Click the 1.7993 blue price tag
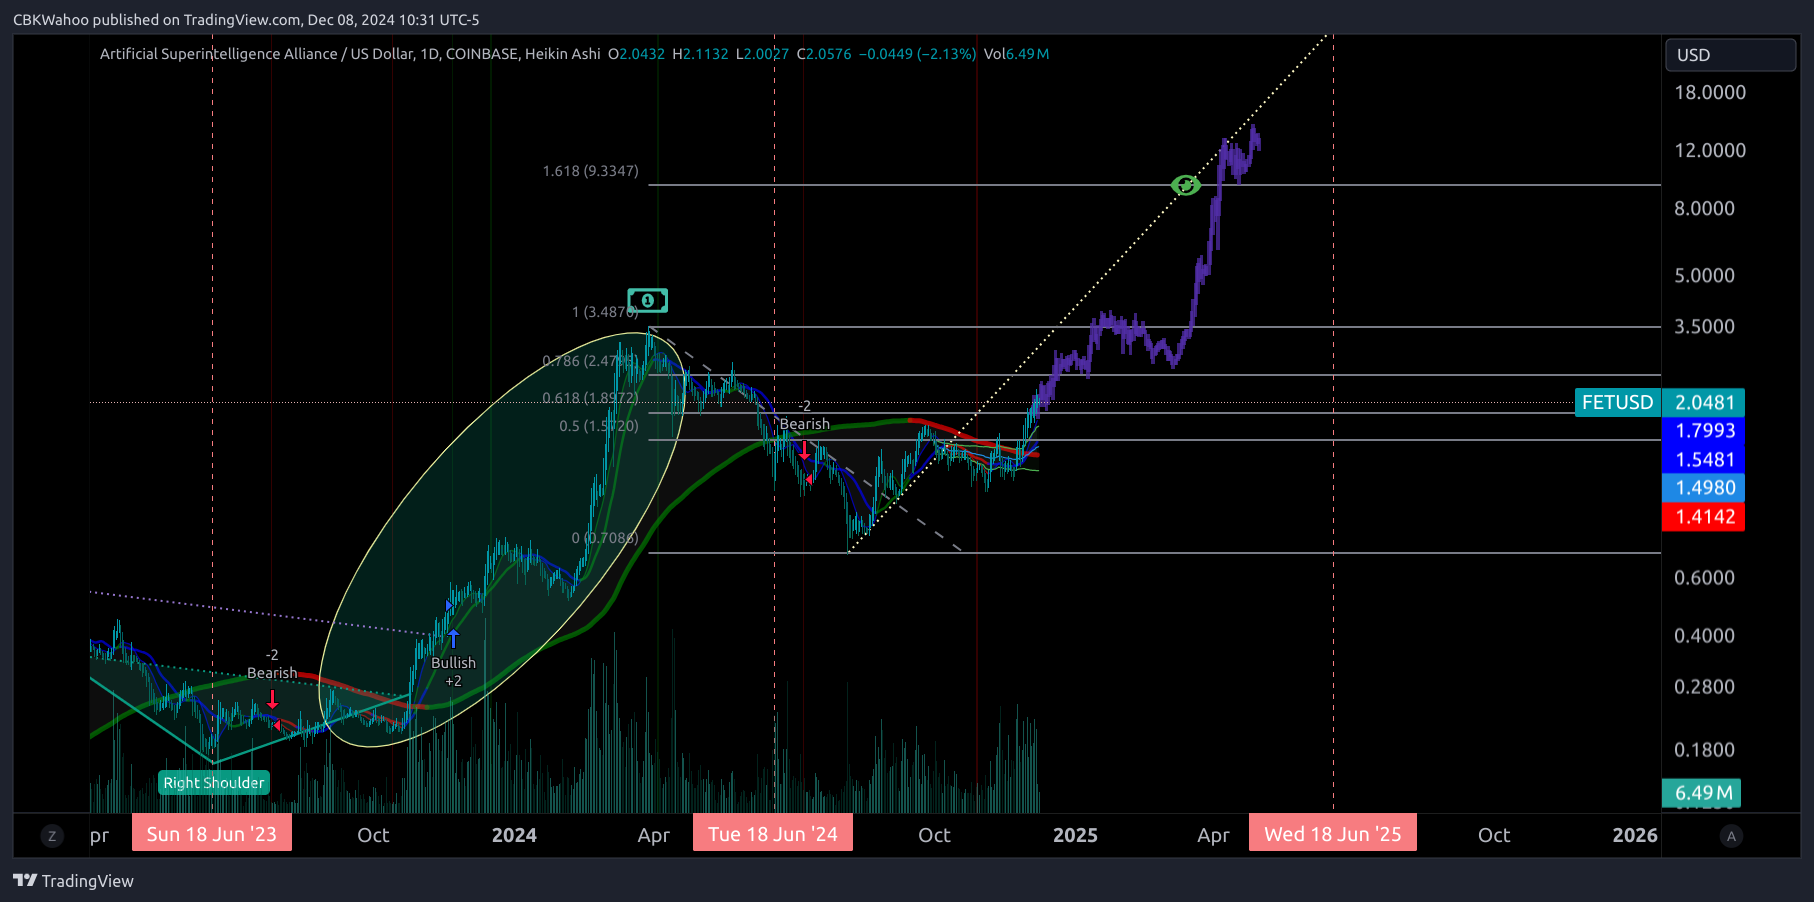The width and height of the screenshot is (1814, 902). tap(1704, 431)
